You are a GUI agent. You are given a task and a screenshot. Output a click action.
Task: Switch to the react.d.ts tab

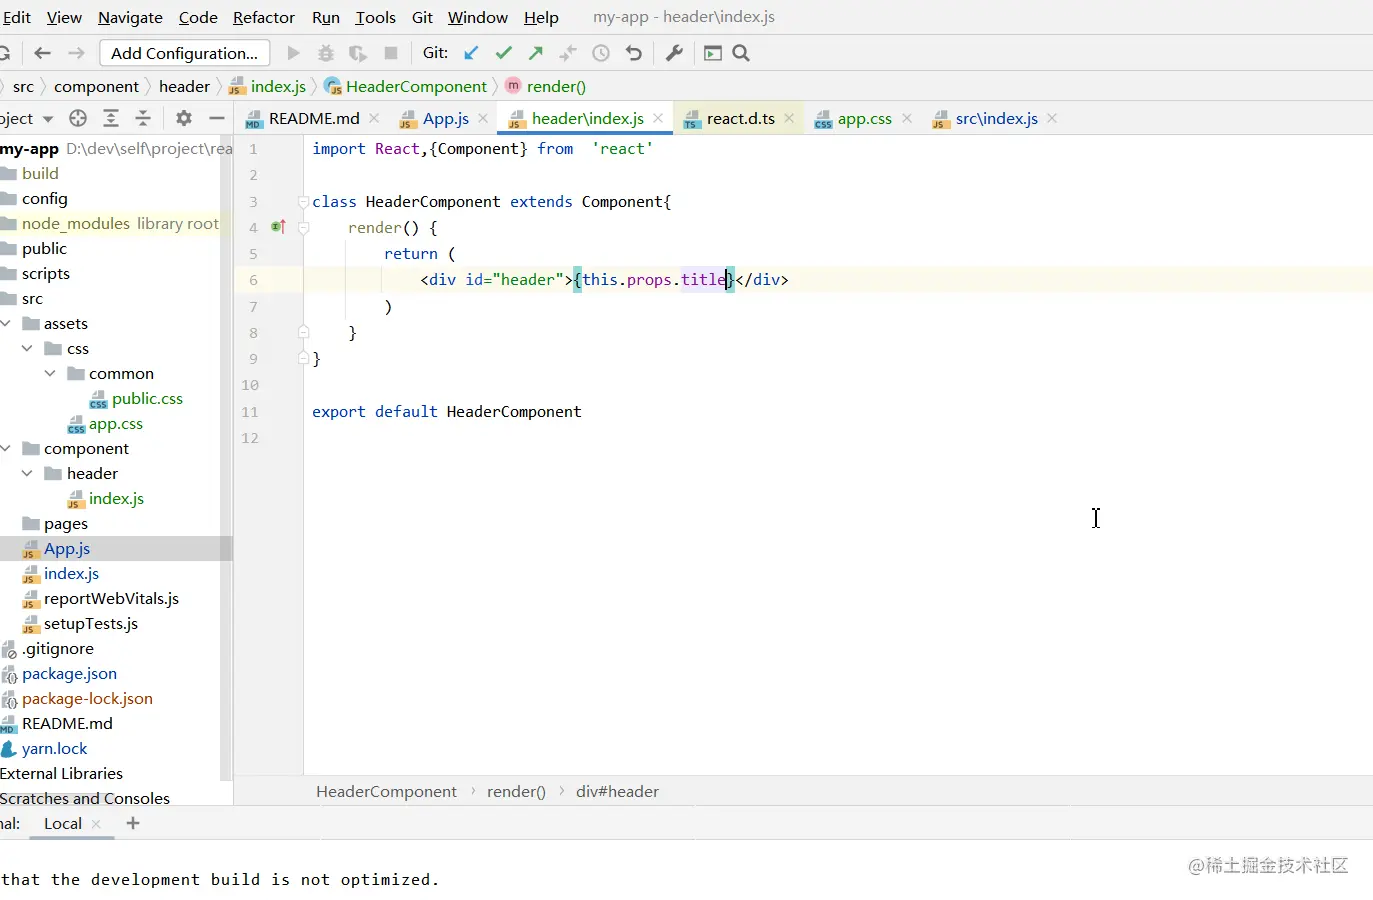(740, 118)
